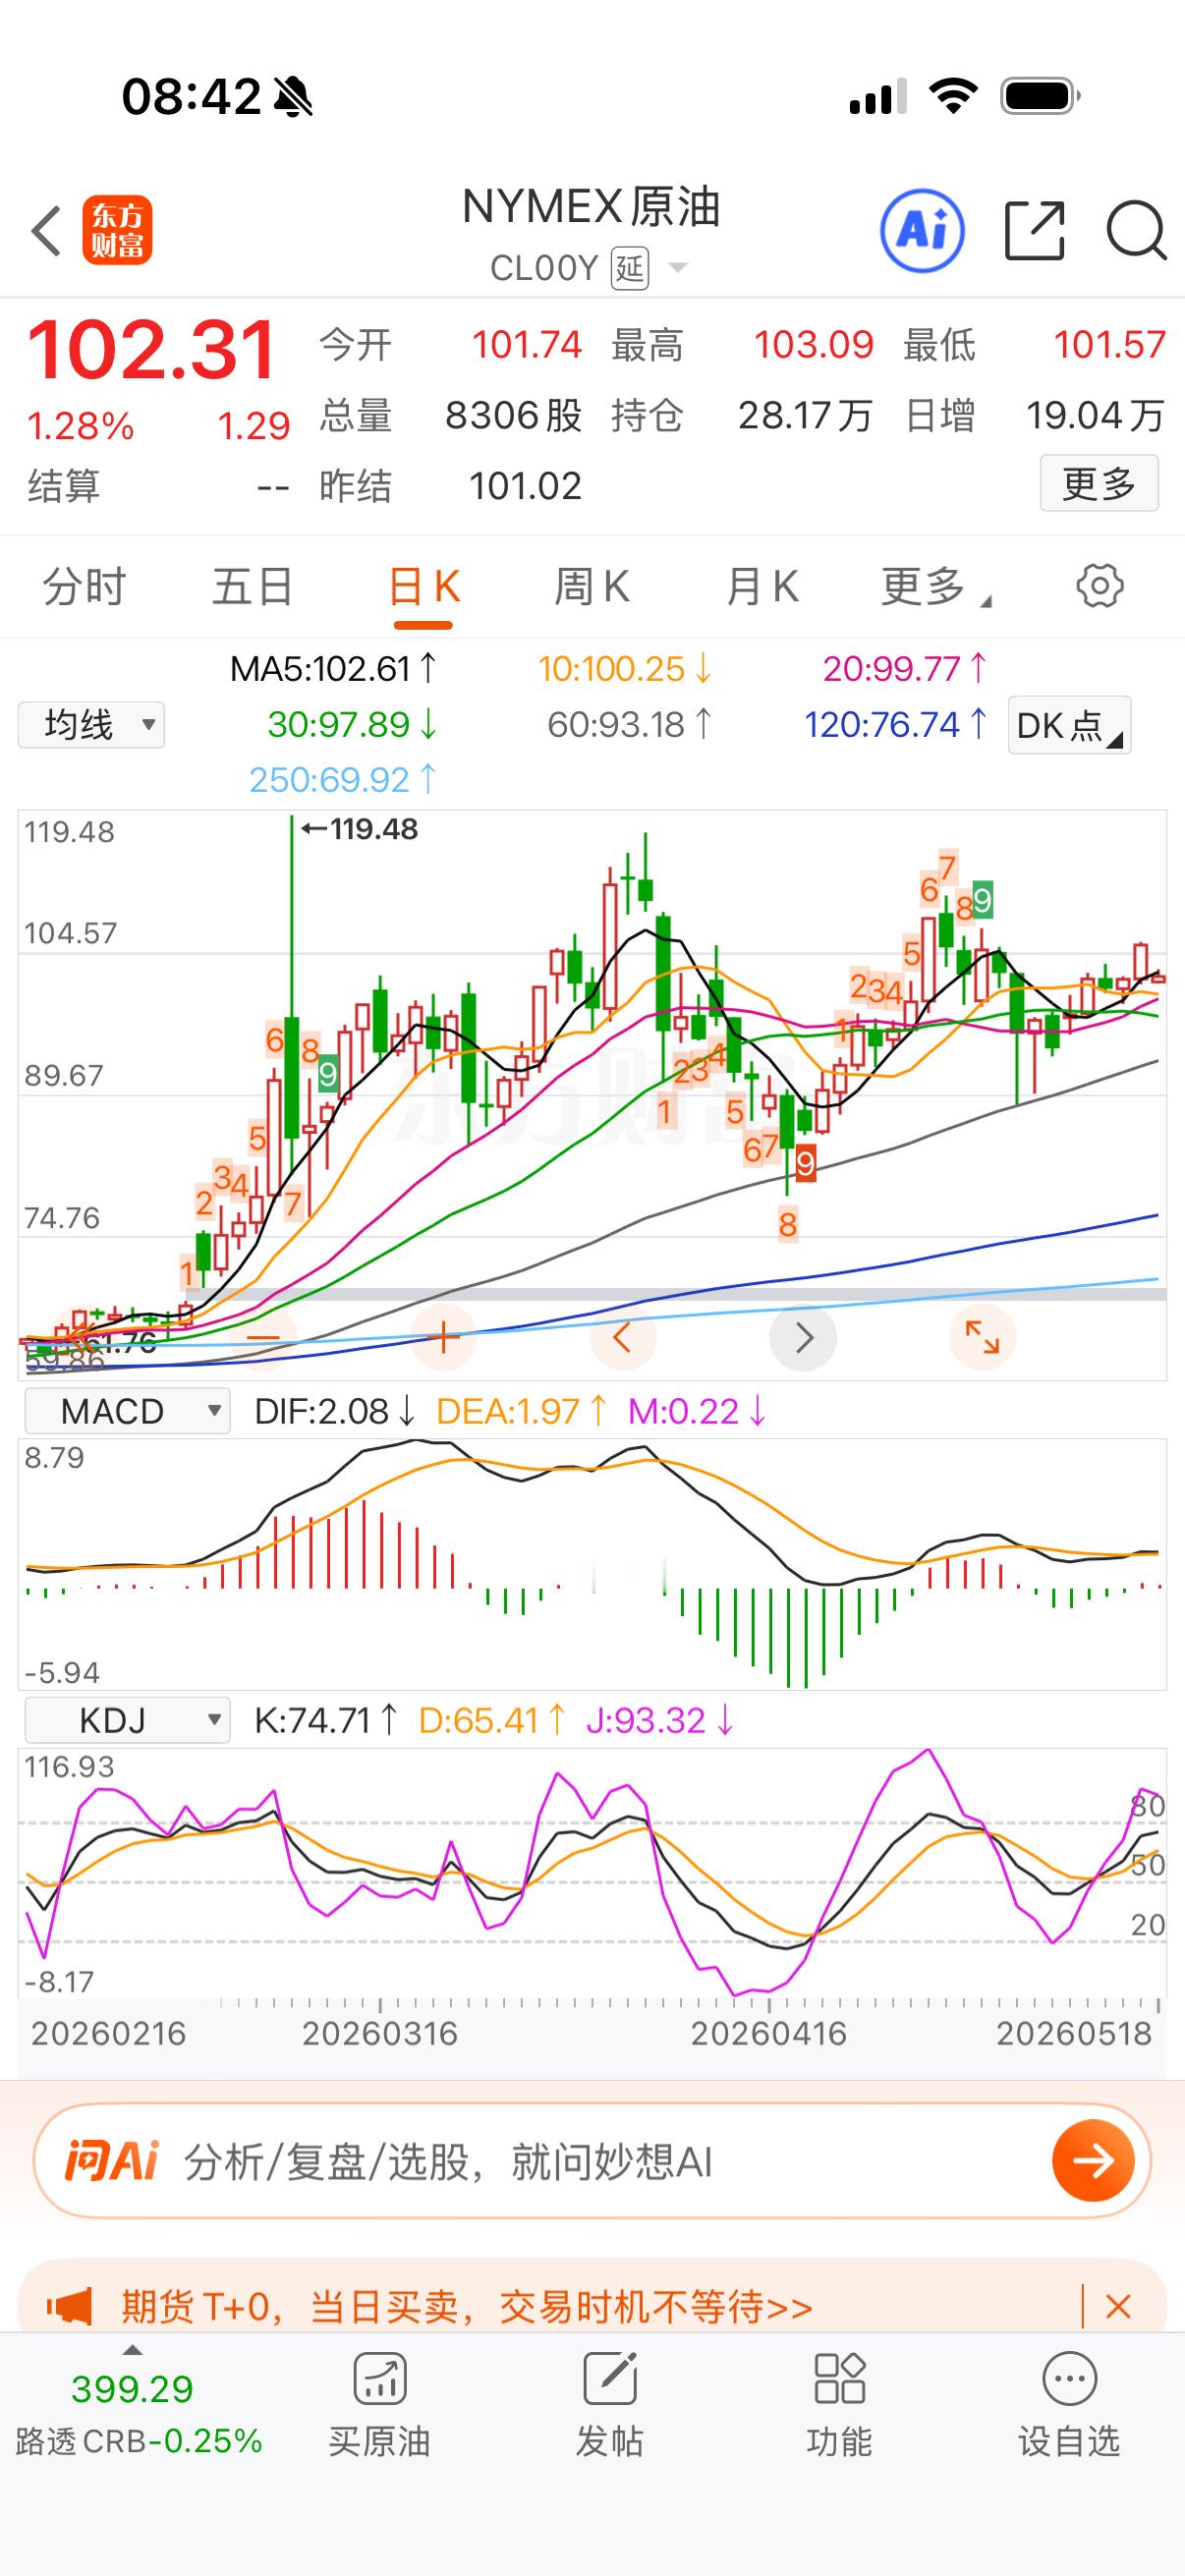The width and height of the screenshot is (1185, 2576).
Task: Open chart settings gear icon
Action: pos(1099,586)
